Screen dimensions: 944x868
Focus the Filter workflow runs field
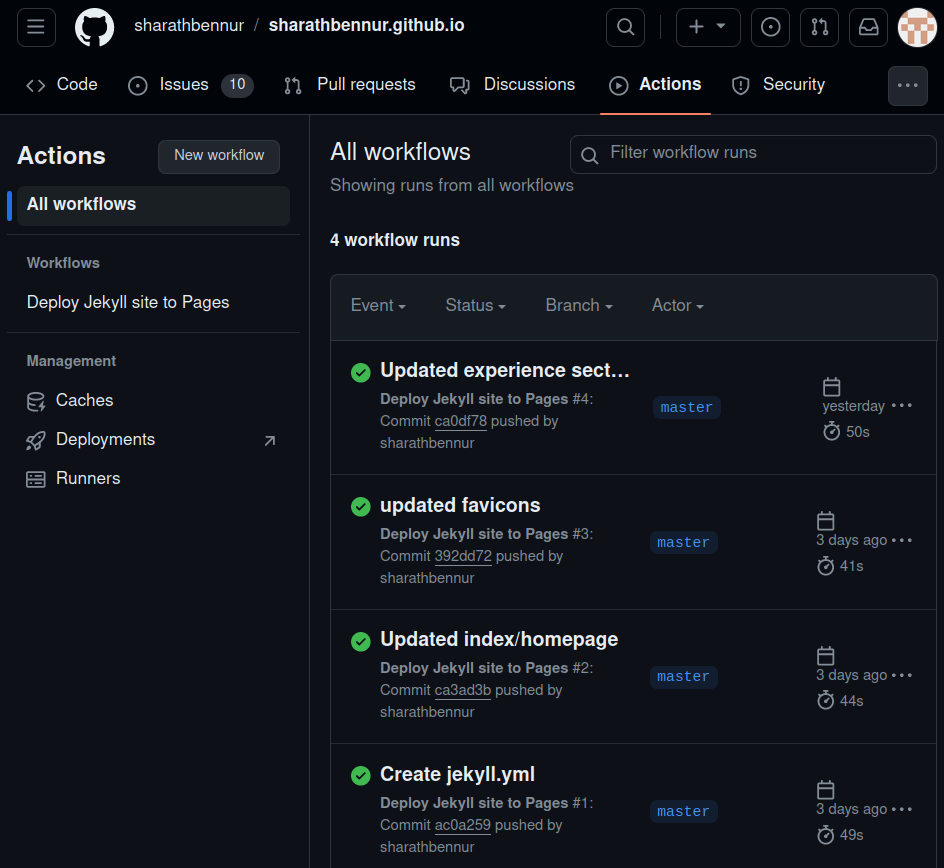(x=753, y=154)
